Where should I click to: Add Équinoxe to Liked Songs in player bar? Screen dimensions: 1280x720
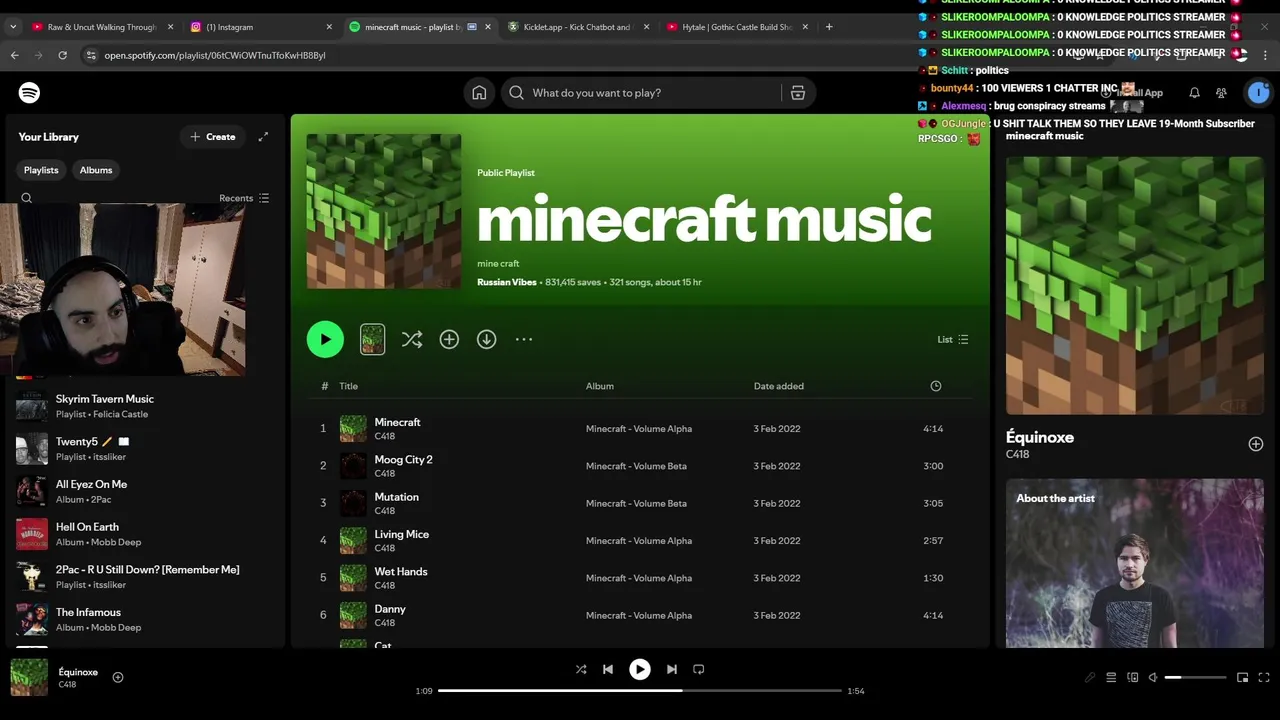point(117,678)
